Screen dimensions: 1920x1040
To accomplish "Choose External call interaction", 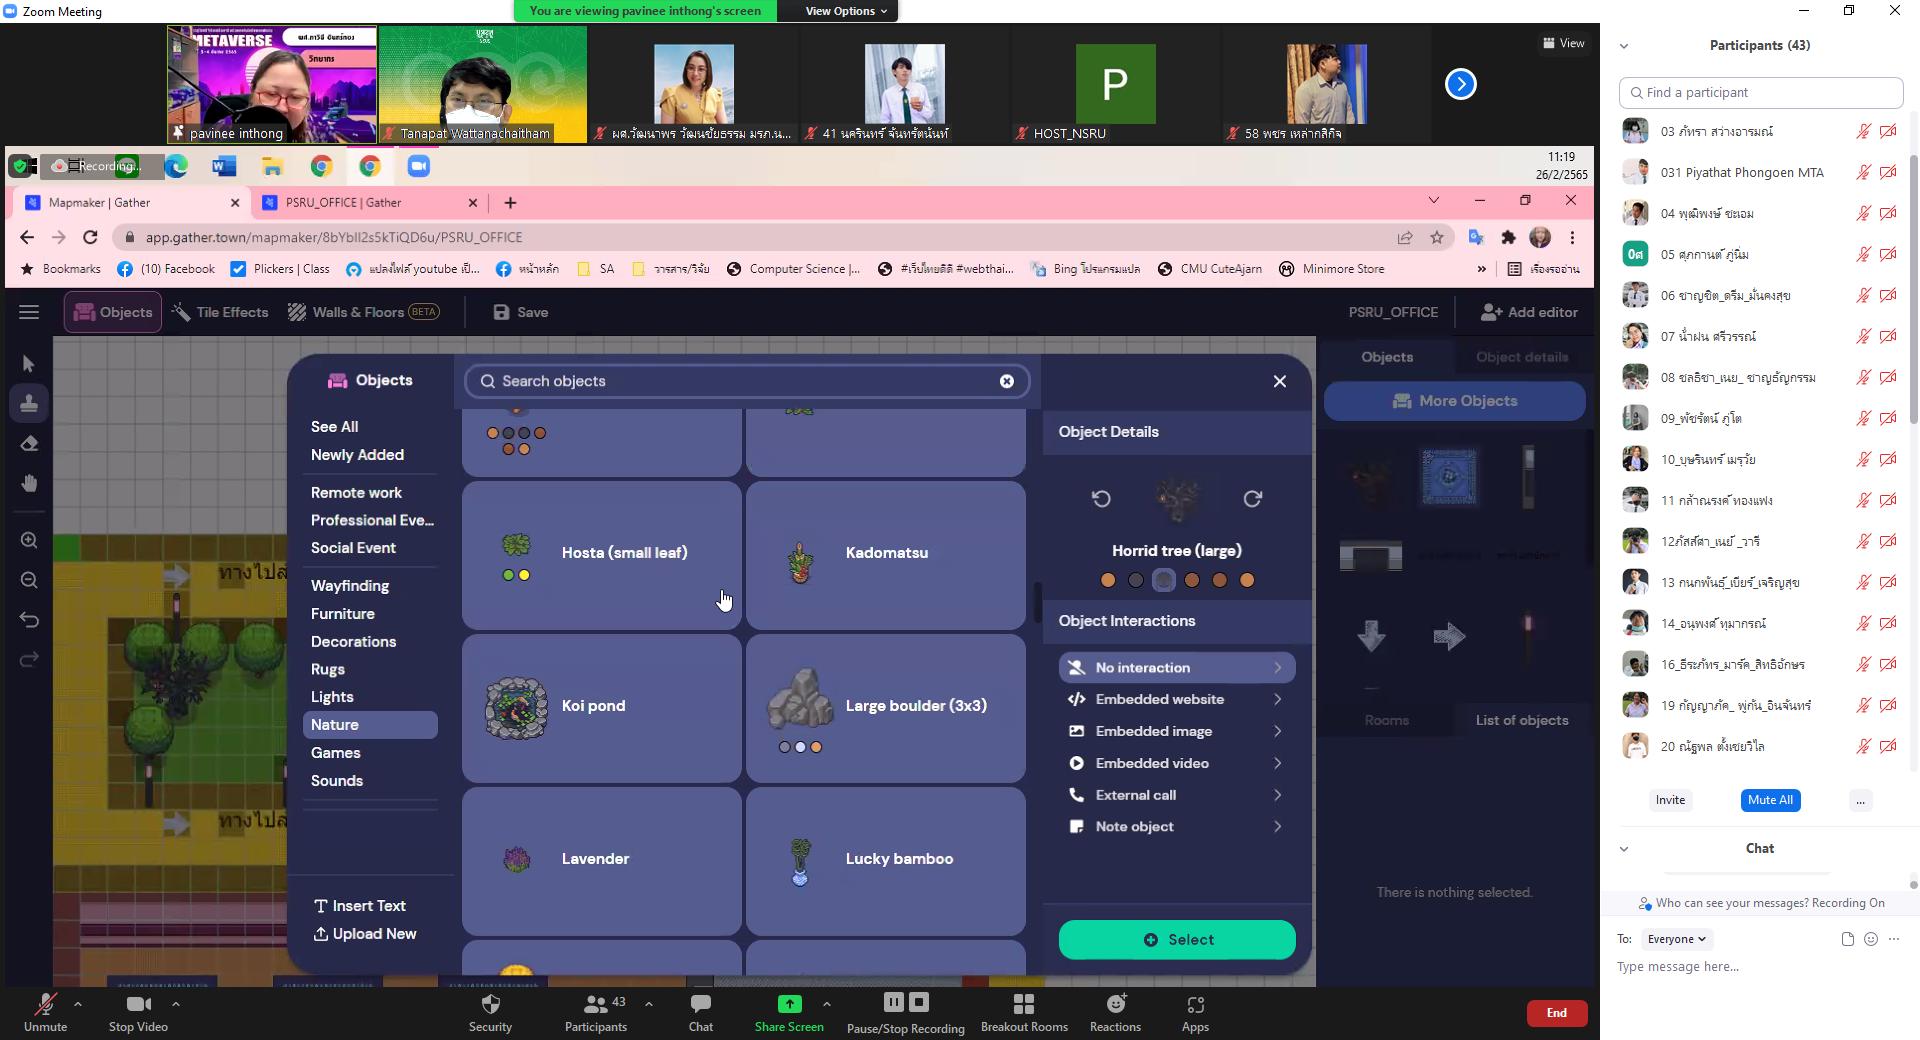I will (1177, 795).
